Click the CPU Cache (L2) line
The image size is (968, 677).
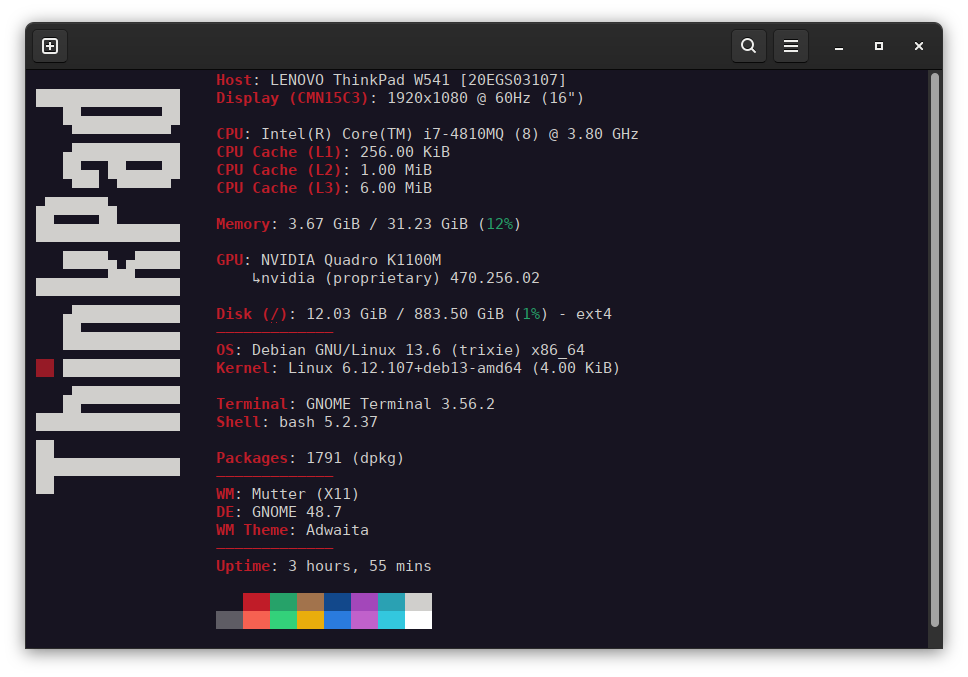click(x=323, y=170)
